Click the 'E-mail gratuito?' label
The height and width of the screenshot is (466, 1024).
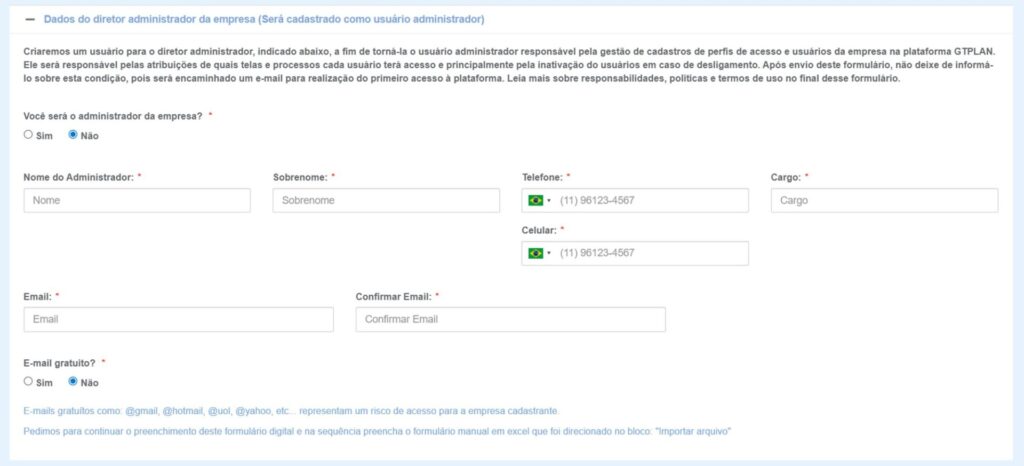coord(59,362)
